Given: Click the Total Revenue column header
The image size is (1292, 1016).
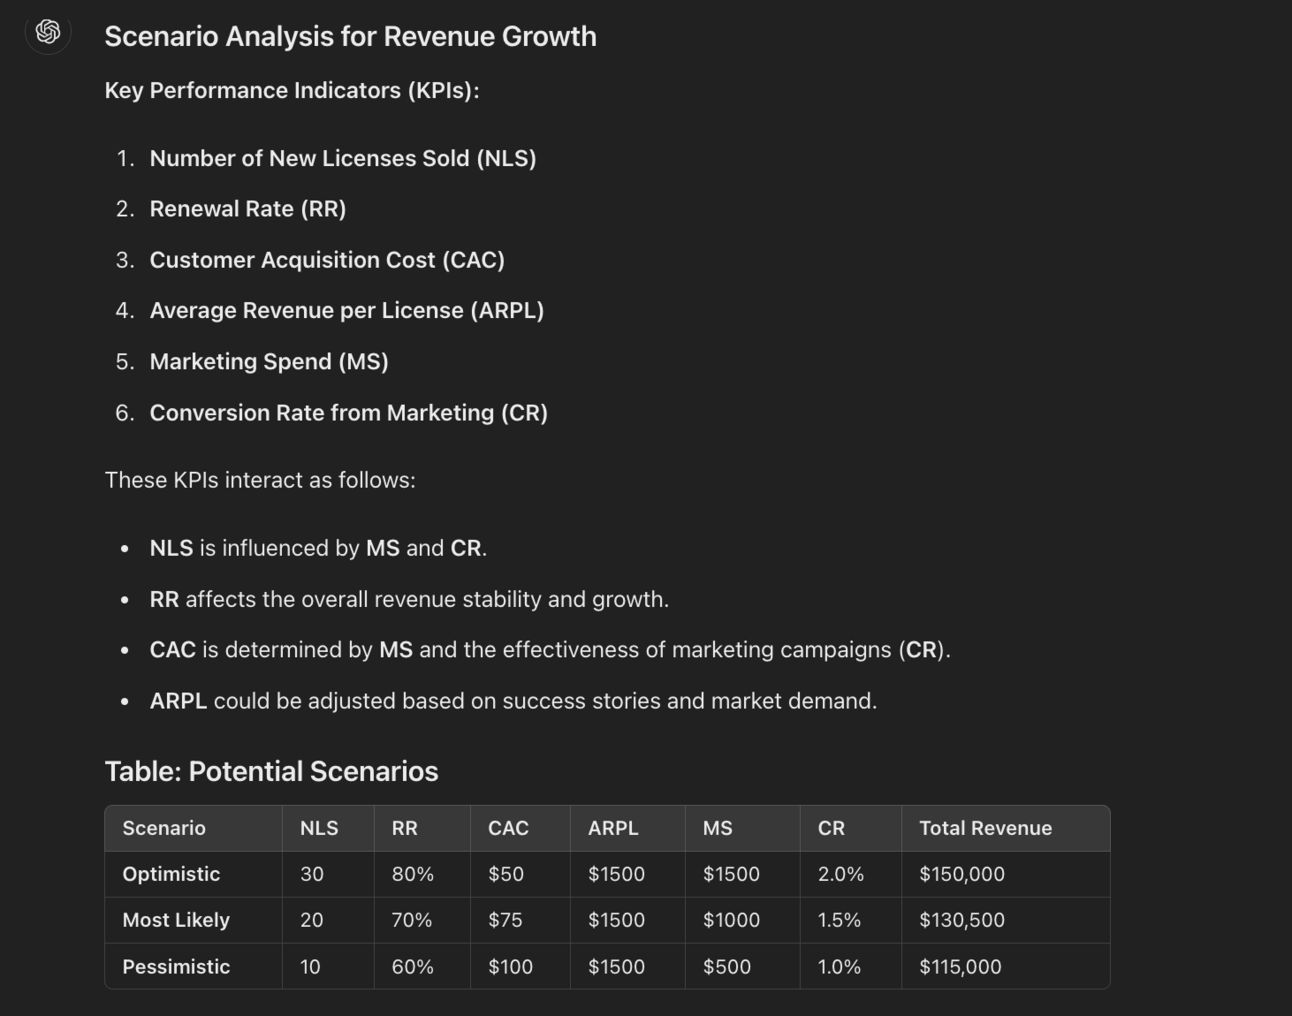Looking at the screenshot, I should 985,828.
